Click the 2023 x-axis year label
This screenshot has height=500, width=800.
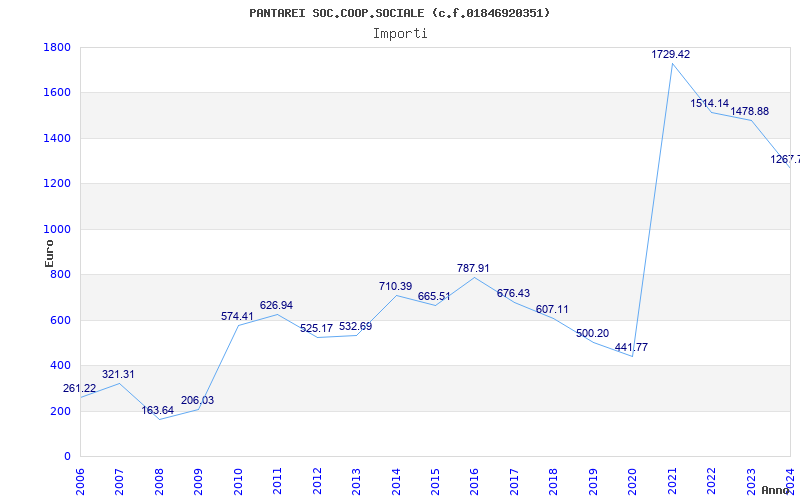pyautogui.click(x=751, y=480)
